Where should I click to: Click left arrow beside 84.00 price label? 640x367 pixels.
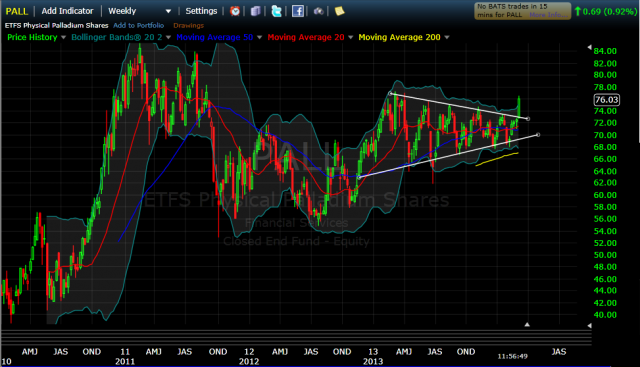tap(589, 48)
